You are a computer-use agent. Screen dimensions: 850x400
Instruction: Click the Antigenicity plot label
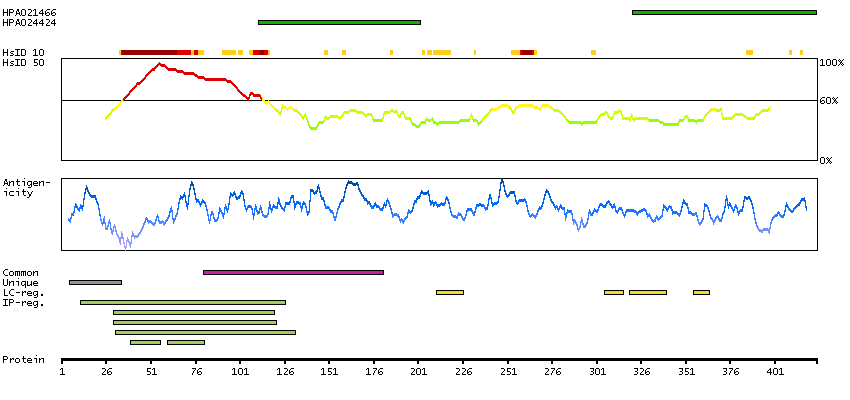[x=24, y=187]
